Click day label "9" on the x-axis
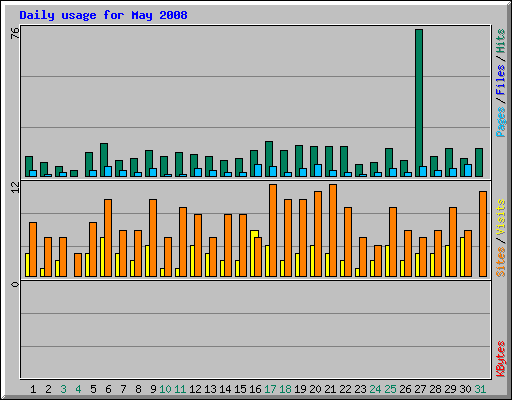The width and height of the screenshot is (512, 400). tap(153, 389)
